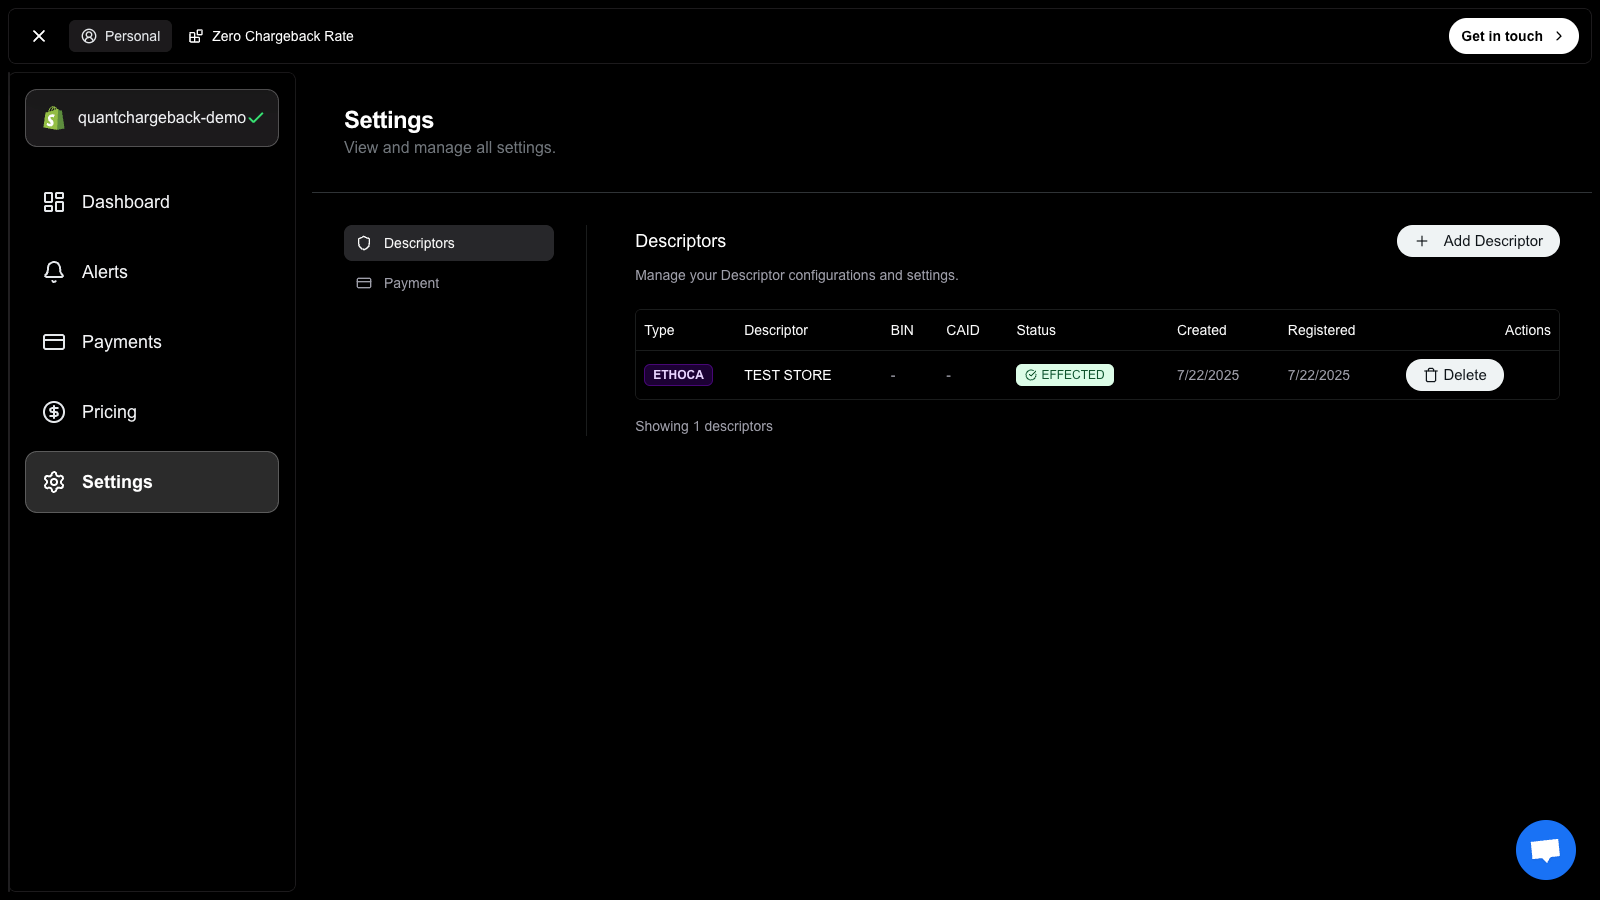Click the BIN column header

[x=902, y=330]
